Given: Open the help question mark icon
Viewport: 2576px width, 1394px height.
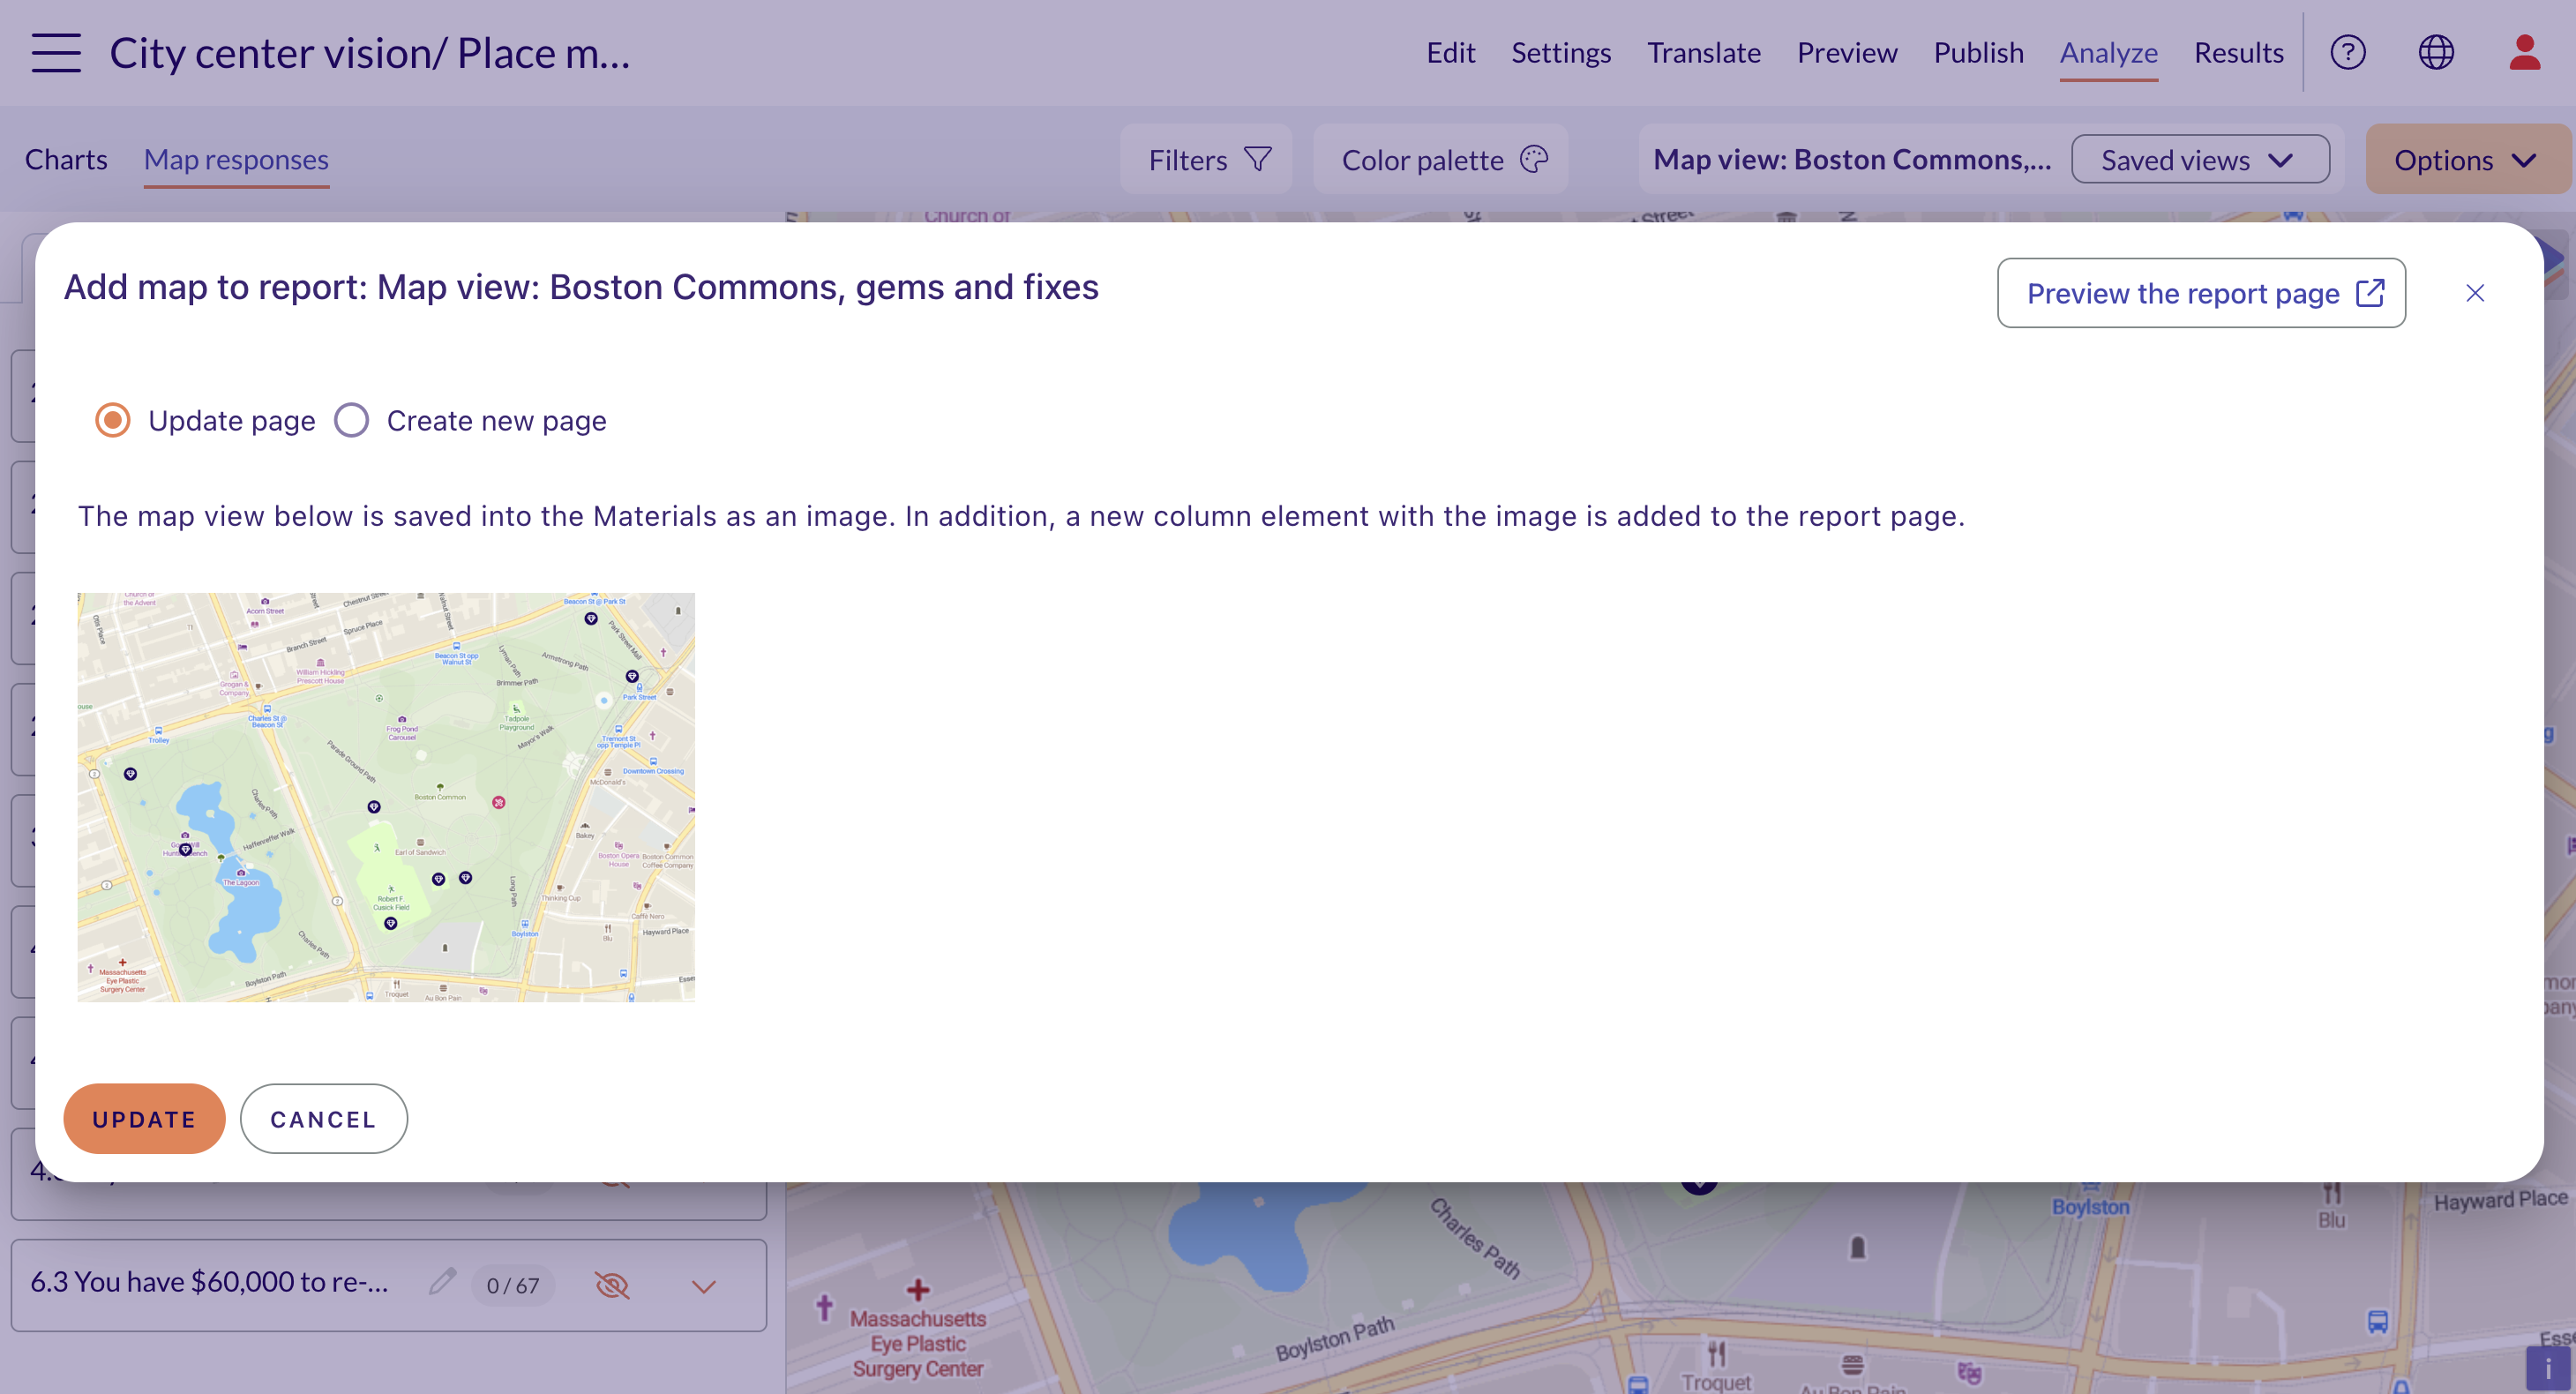Looking at the screenshot, I should coord(2348,52).
